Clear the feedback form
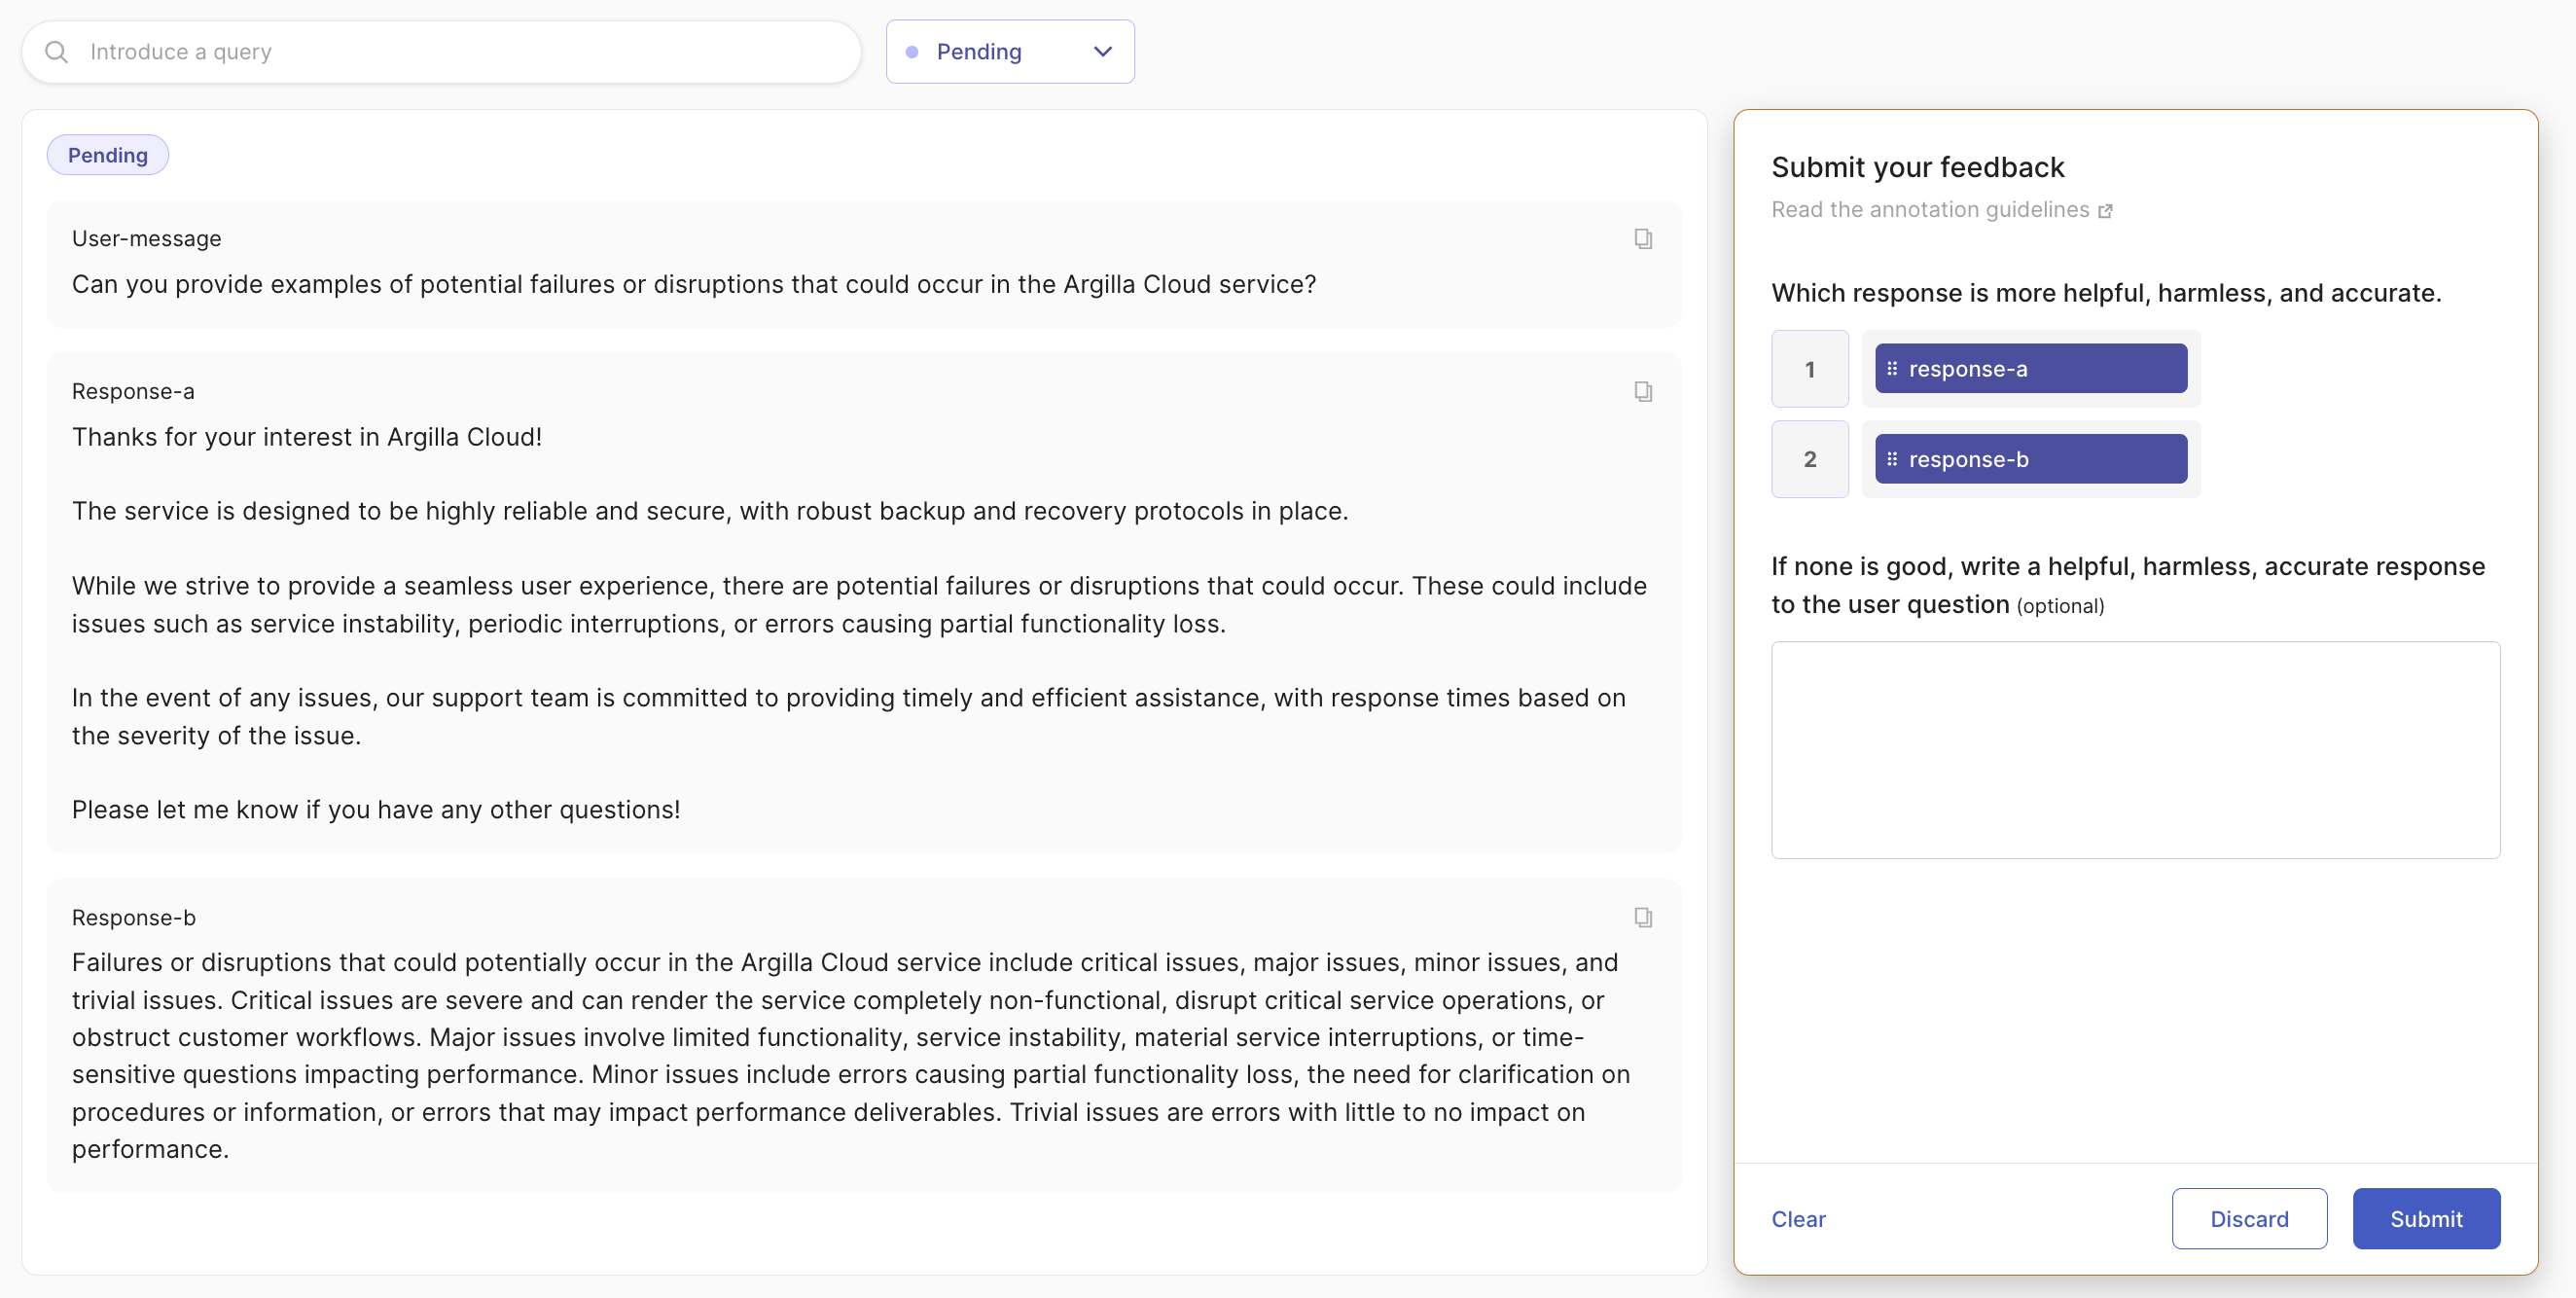The width and height of the screenshot is (2576, 1298). point(1798,1219)
